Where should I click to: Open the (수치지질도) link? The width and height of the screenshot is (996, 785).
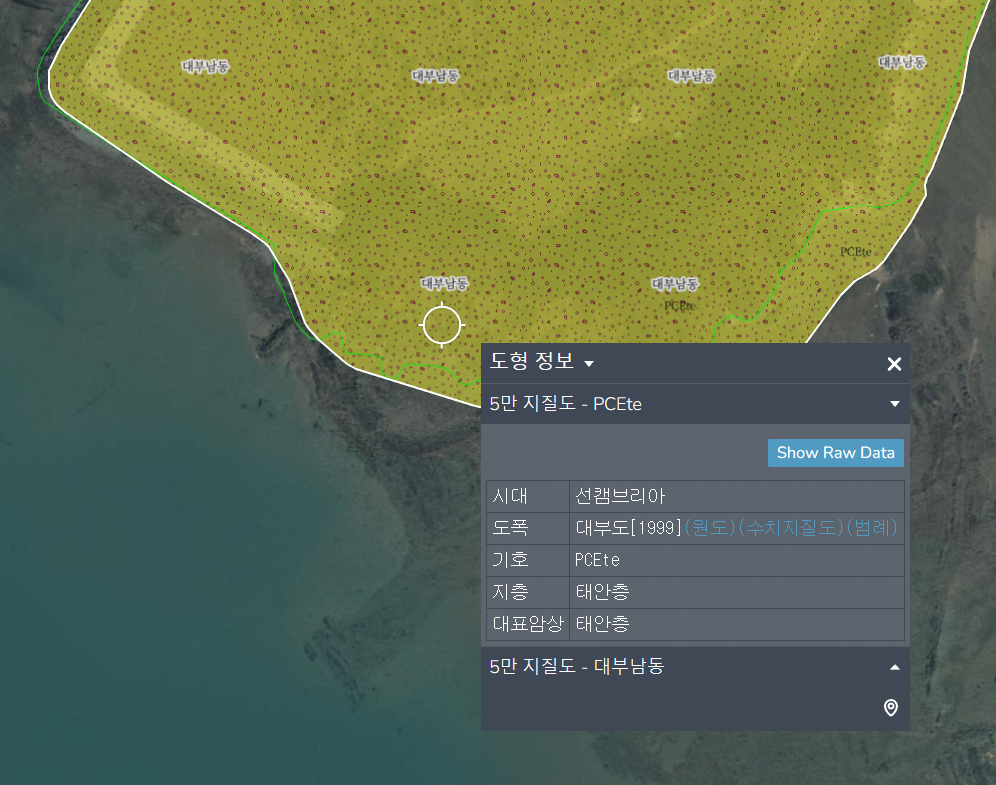pyautogui.click(x=791, y=528)
